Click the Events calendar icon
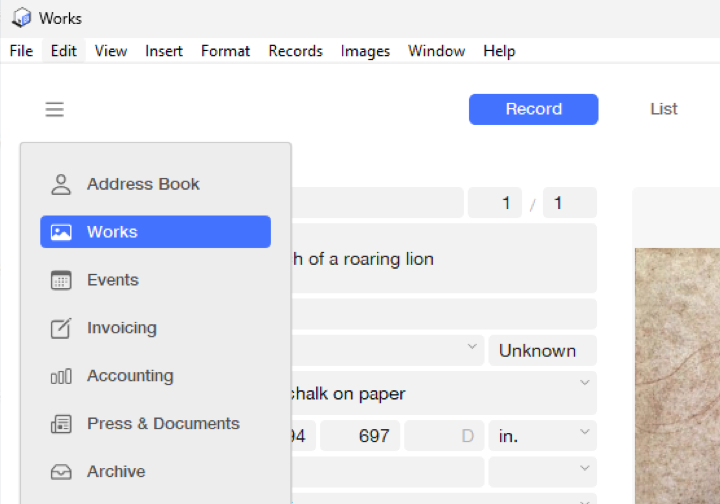 click(61, 280)
